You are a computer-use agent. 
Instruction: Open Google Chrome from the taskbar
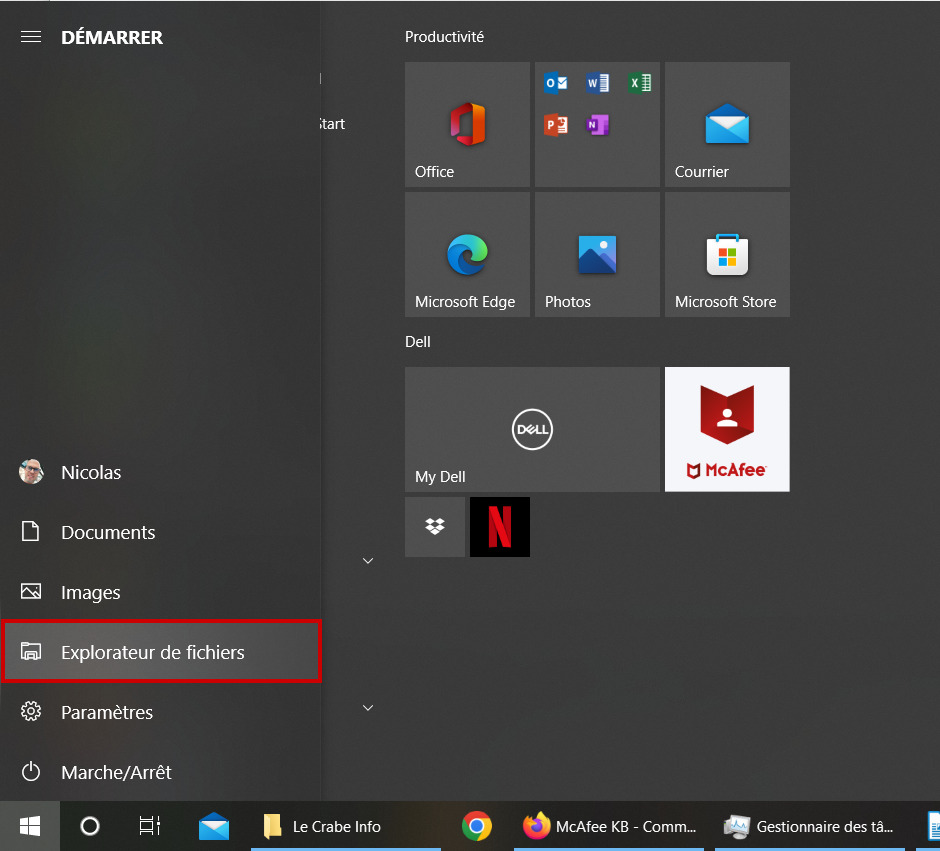point(477,826)
